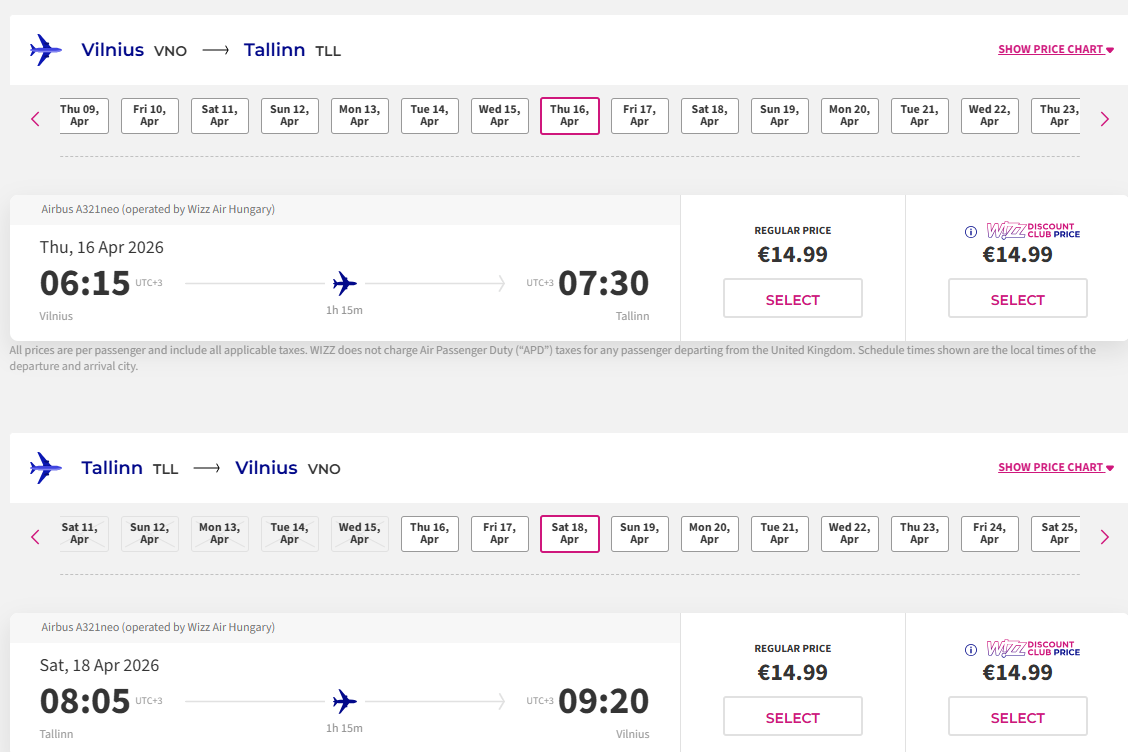Click the airplane icon beside Tallinn to Vilnius
Screen dimensions: 1128x752
[x=45, y=468]
